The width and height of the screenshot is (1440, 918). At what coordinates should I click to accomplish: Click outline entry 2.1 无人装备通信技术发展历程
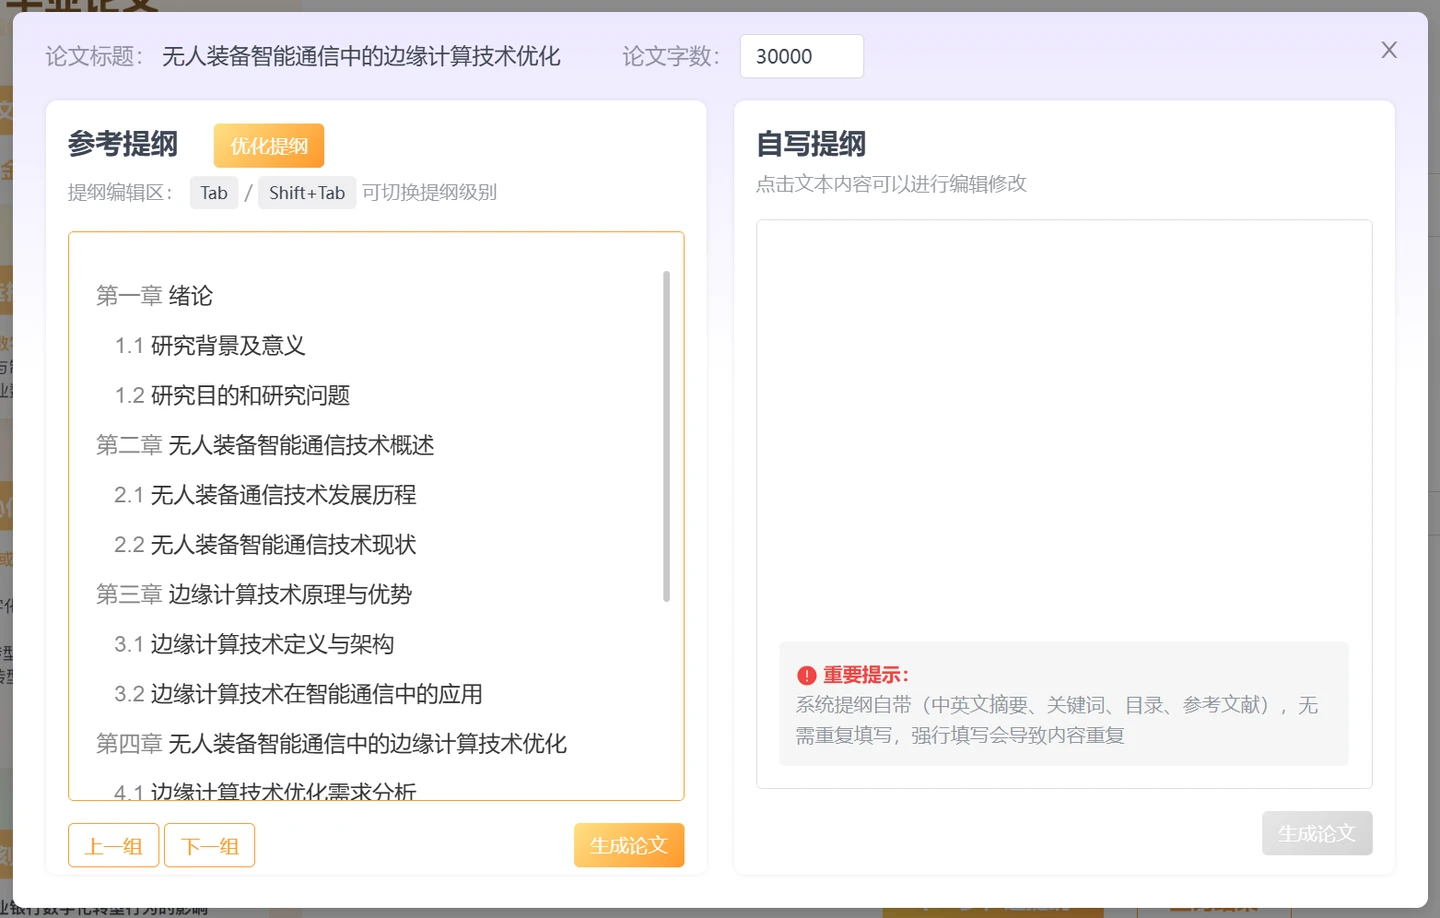coord(265,495)
